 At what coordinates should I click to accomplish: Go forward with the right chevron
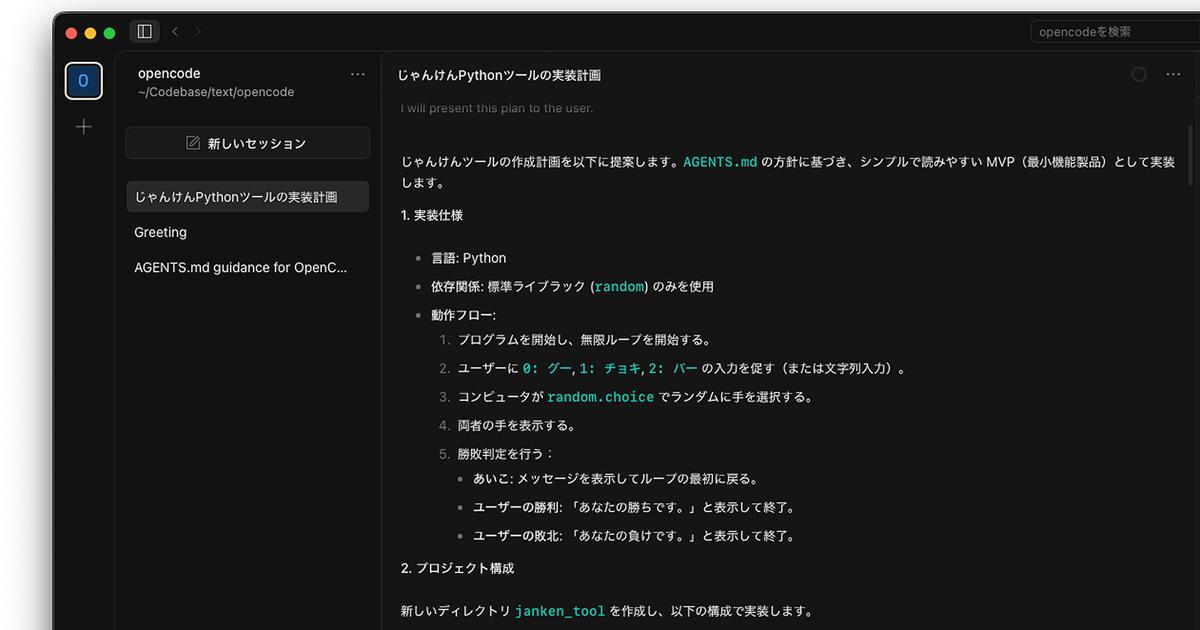198,32
